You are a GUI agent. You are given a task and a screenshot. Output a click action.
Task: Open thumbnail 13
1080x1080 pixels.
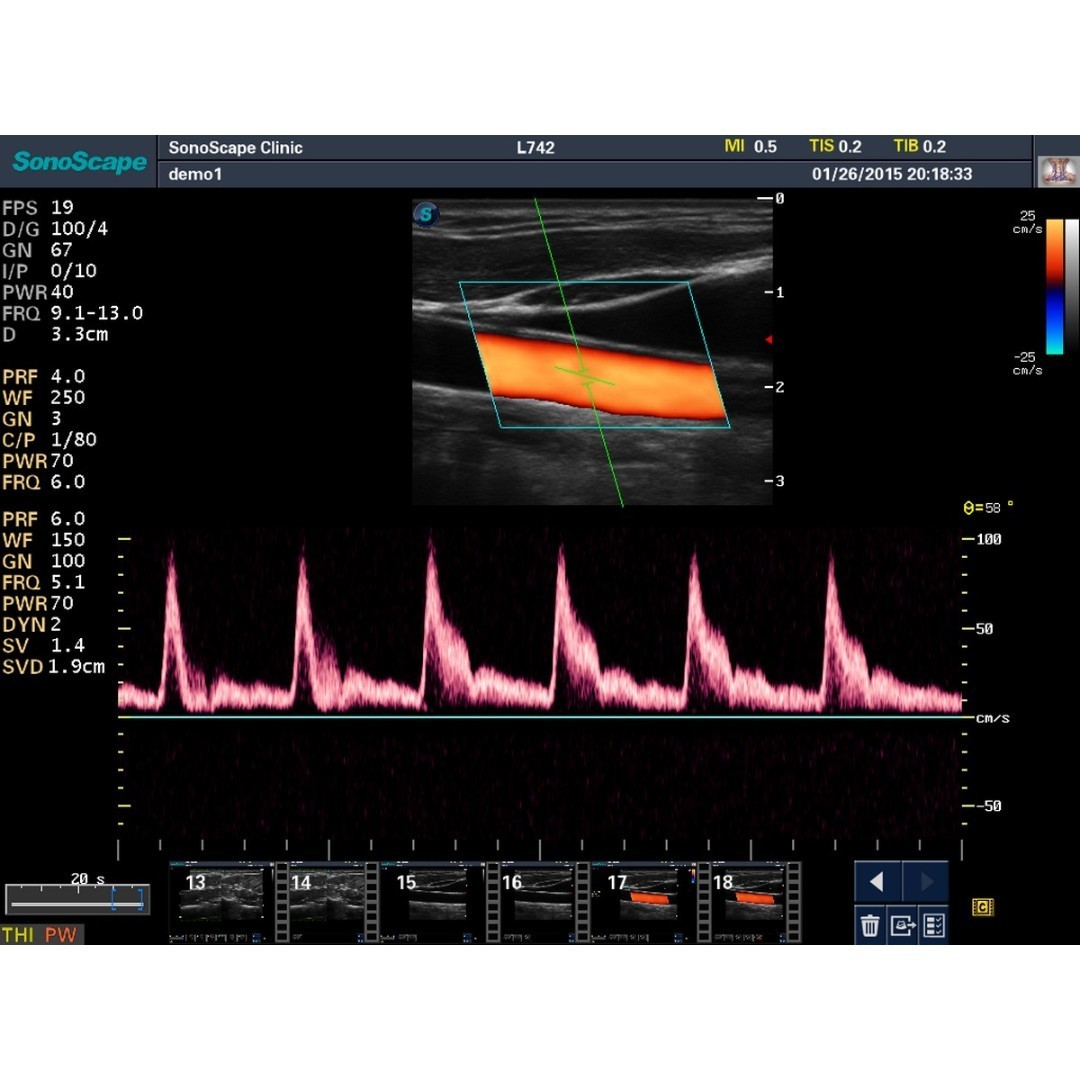(221, 901)
